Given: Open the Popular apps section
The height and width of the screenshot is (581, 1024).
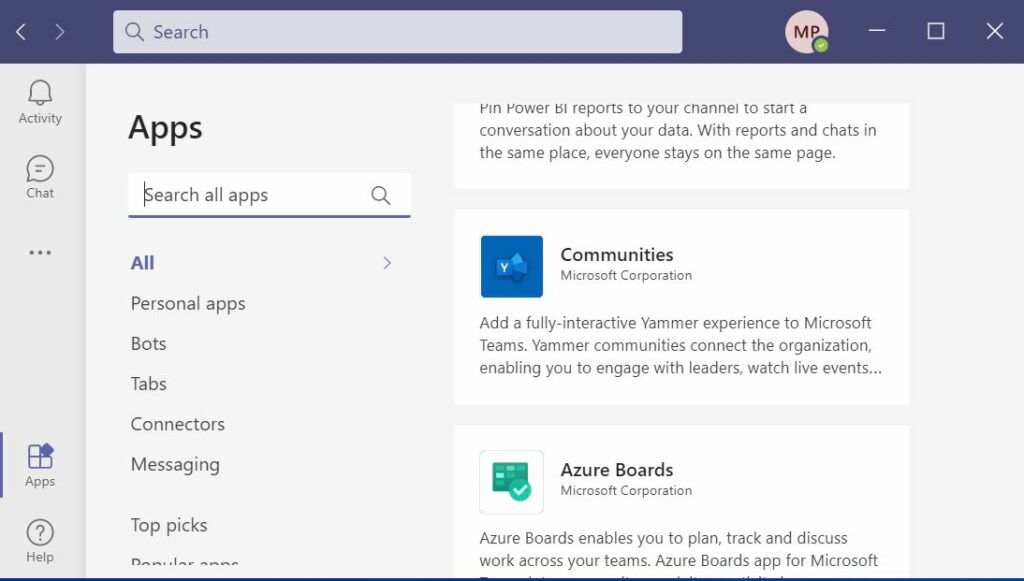Looking at the screenshot, I should 184,563.
